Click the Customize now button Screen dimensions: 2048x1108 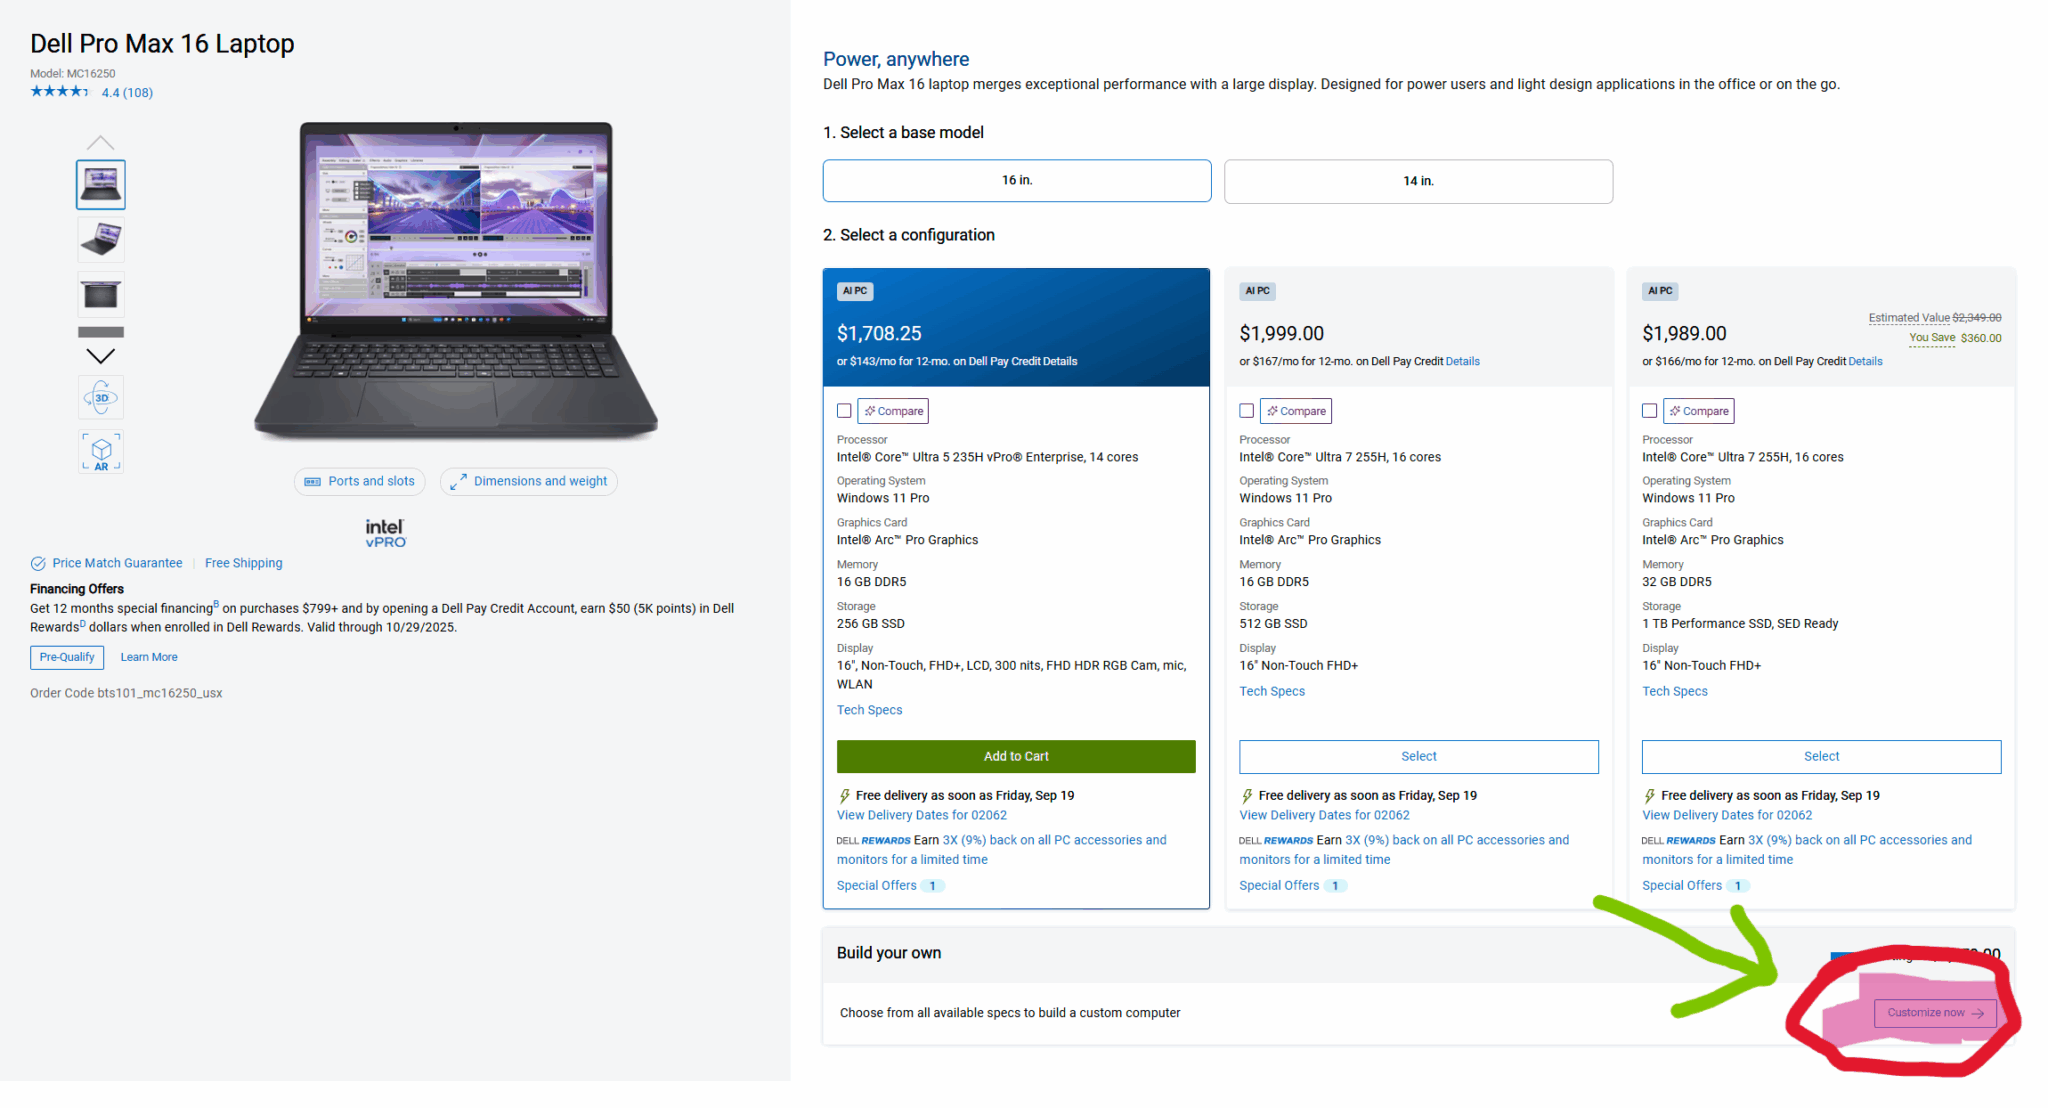tap(1935, 1013)
